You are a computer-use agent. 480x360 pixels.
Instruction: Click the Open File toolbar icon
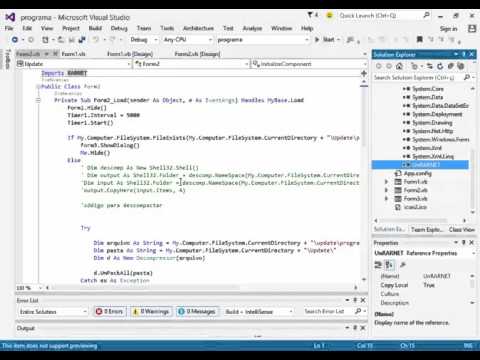coord(61,40)
